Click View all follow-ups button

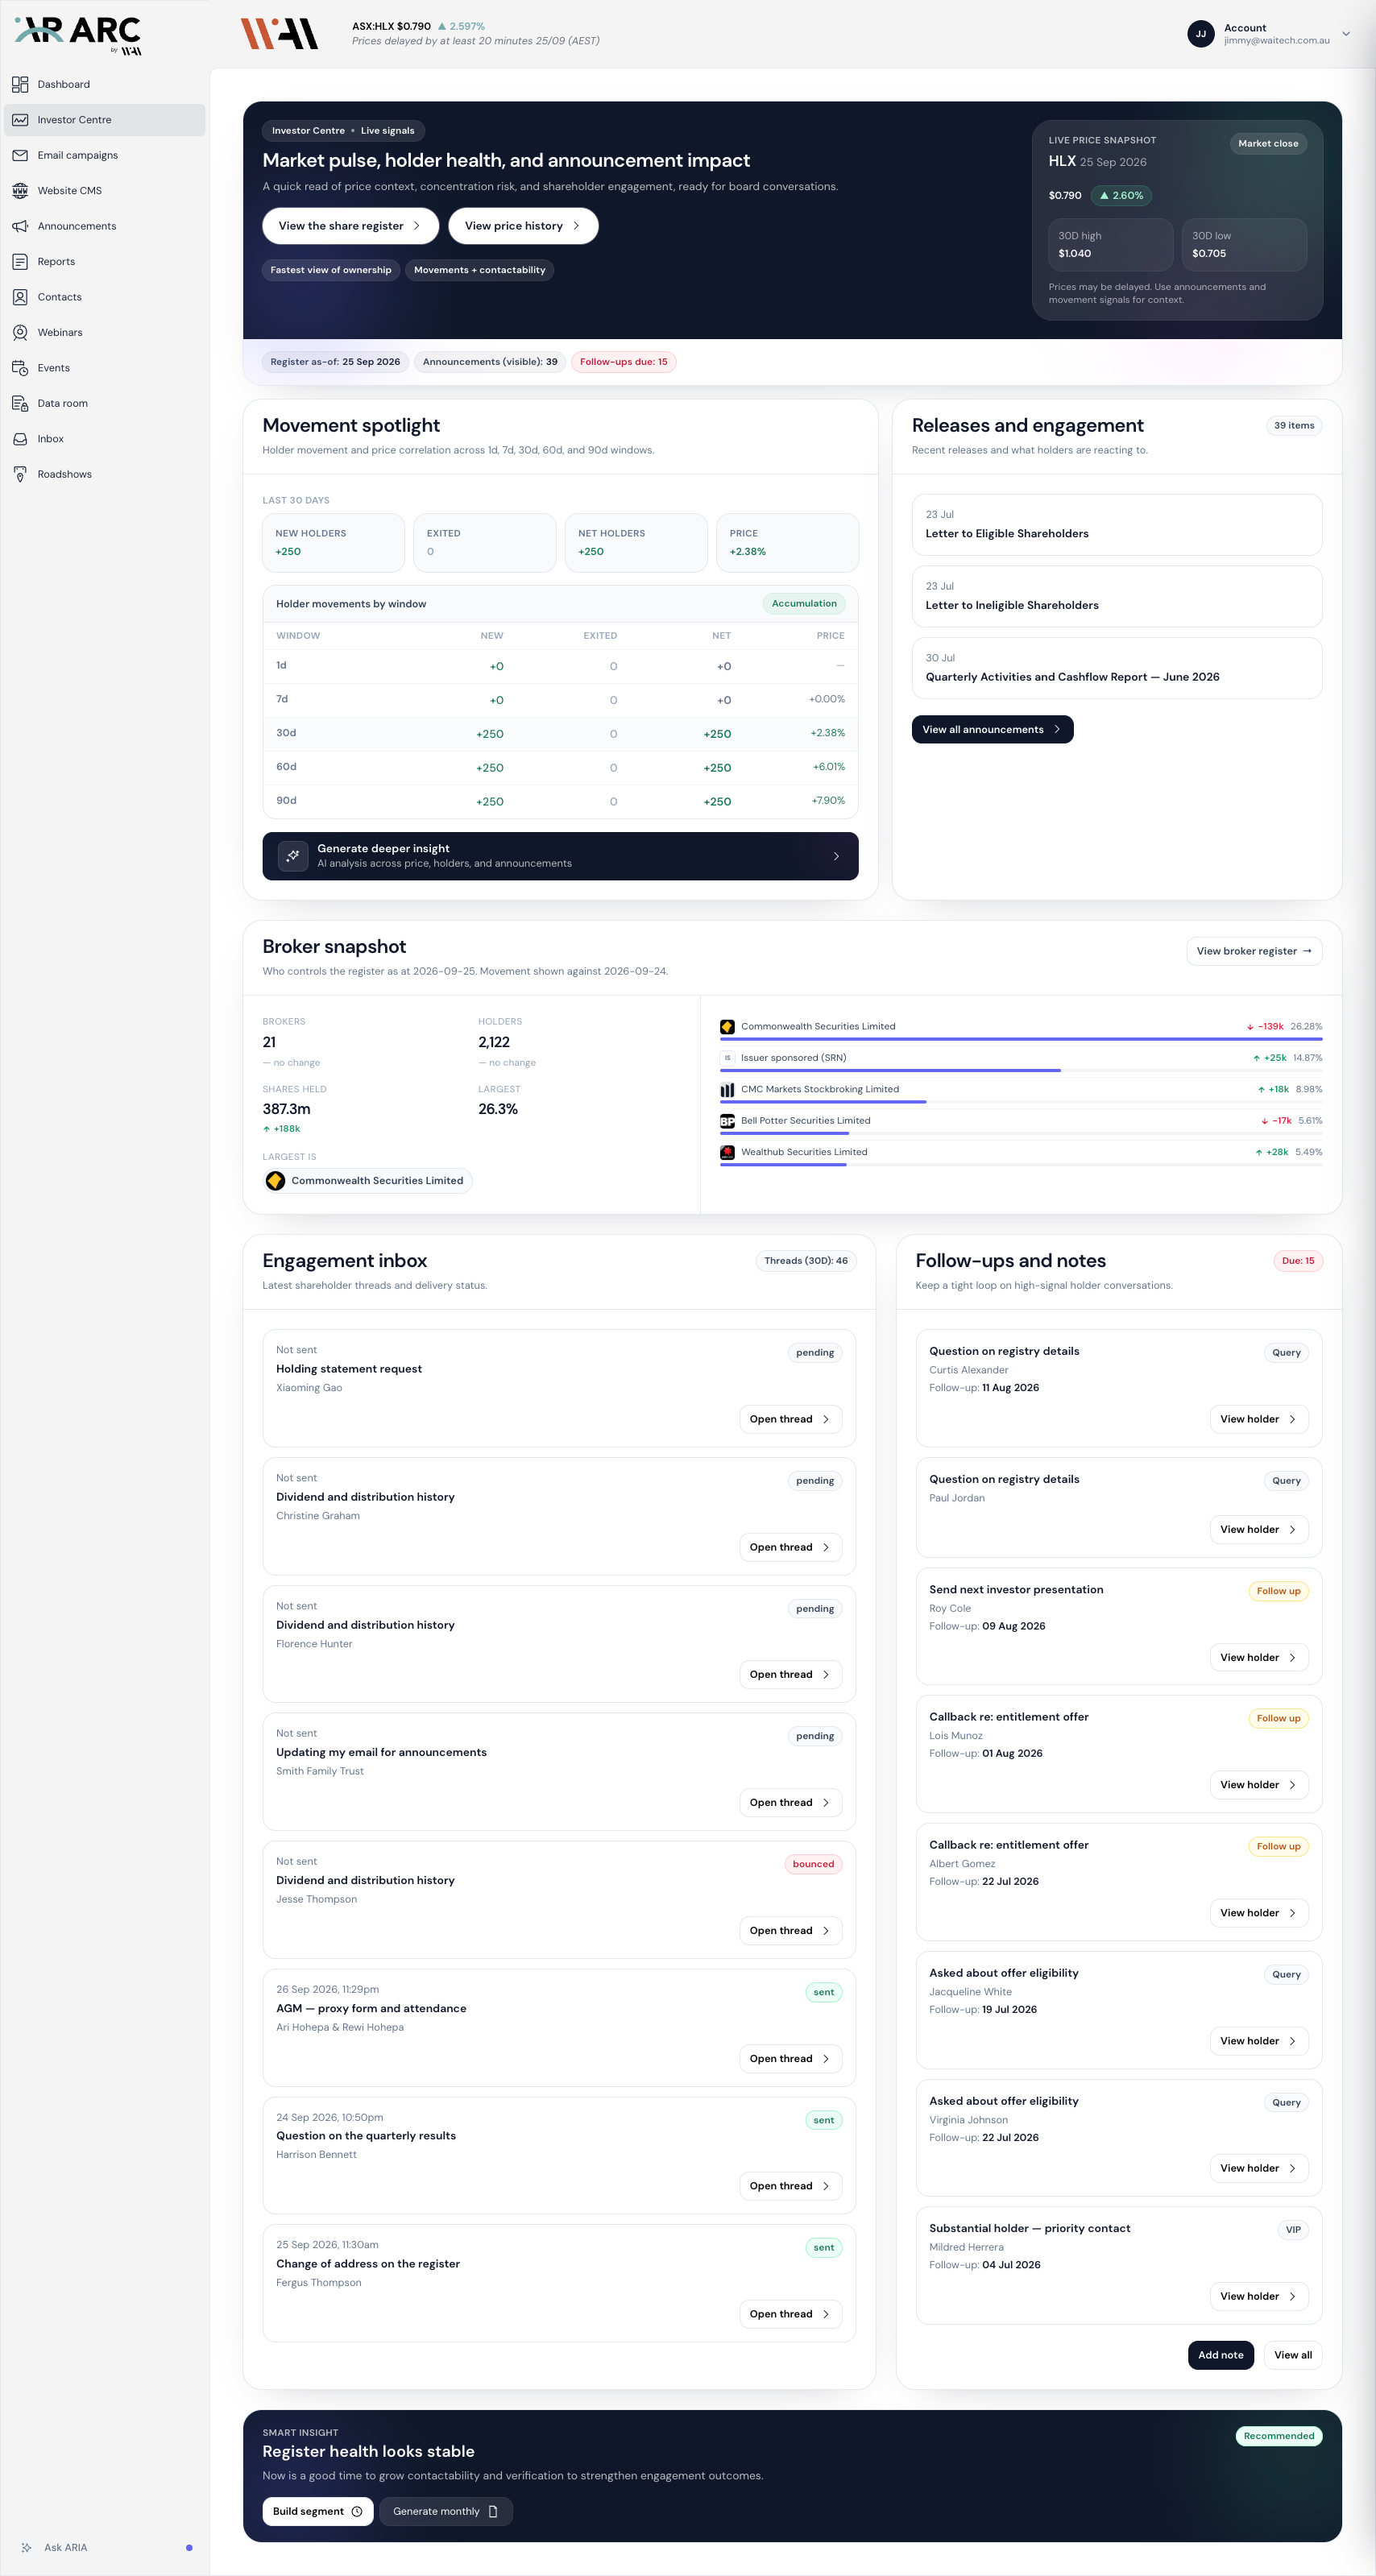point(1292,2355)
